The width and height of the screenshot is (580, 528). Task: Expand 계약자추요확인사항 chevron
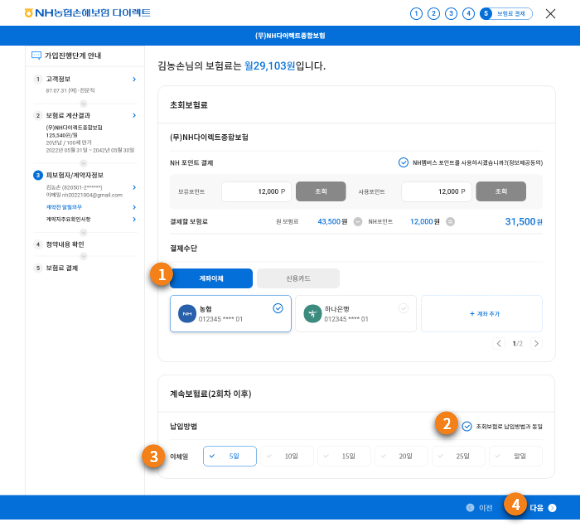click(134, 219)
